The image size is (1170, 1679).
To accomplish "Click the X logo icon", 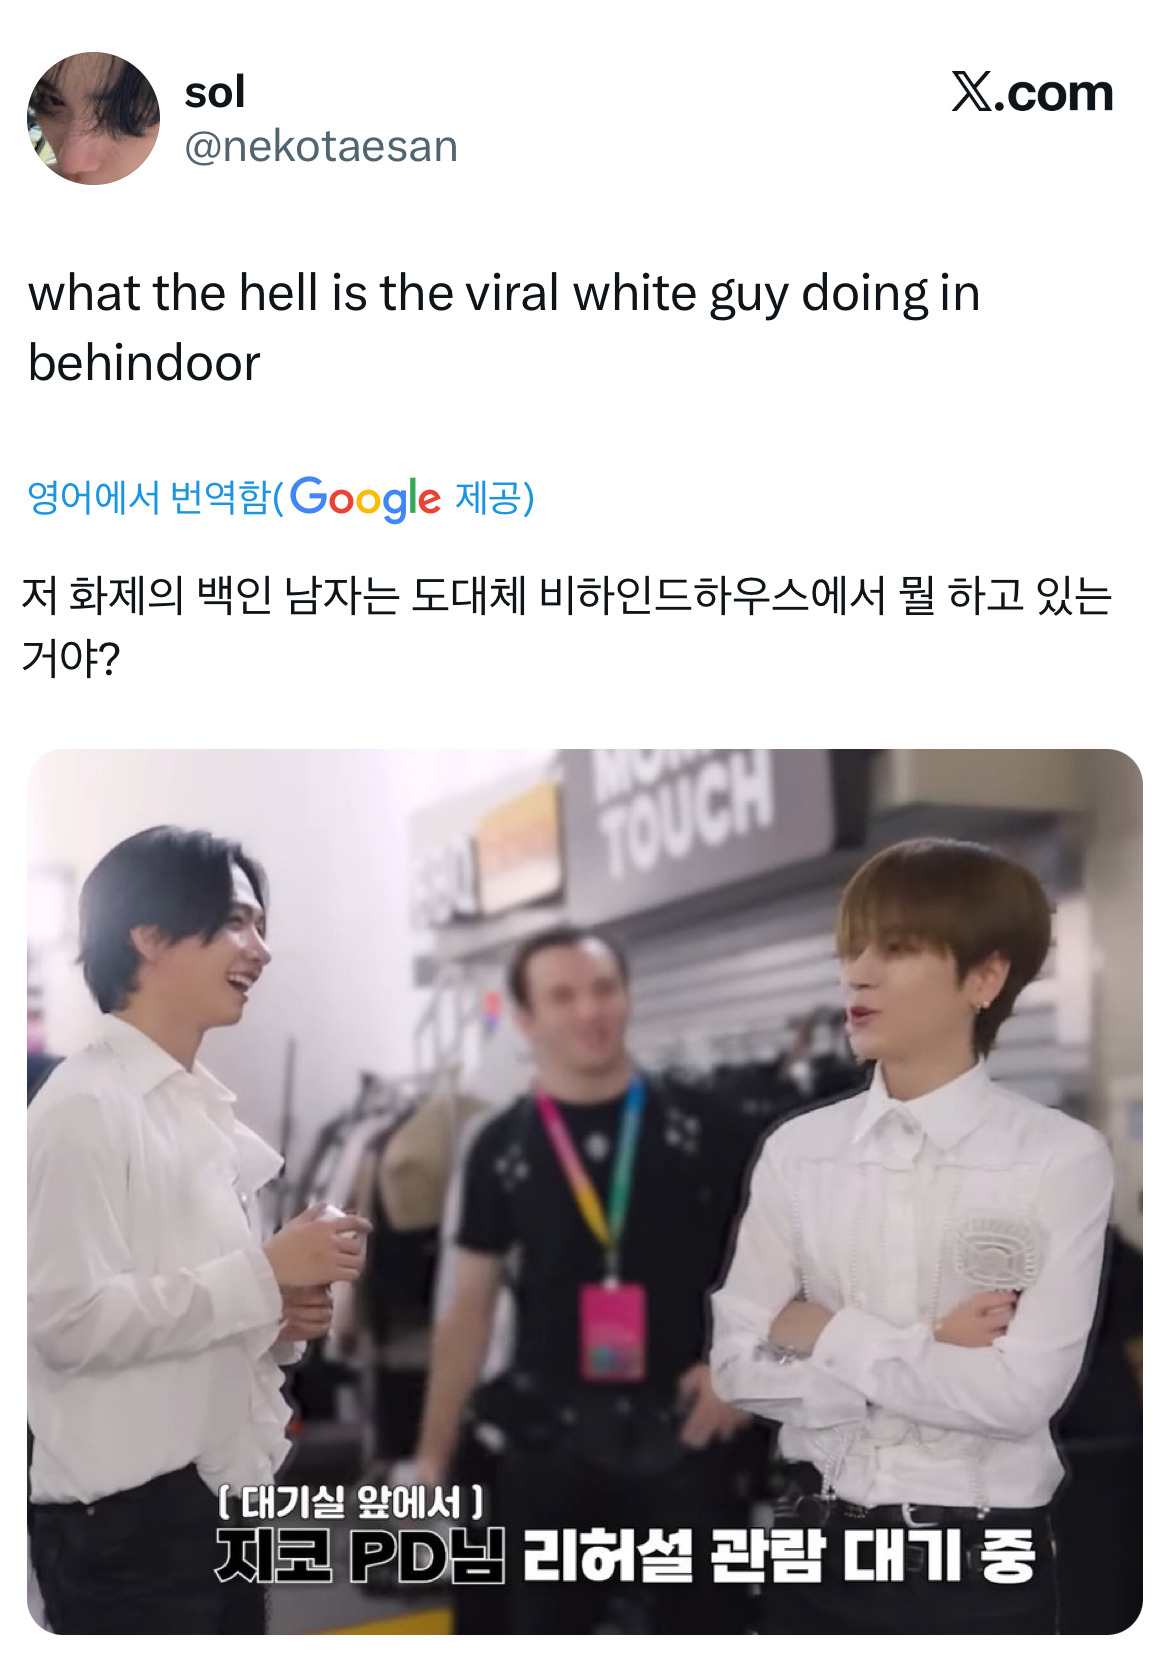I will point(971,92).
